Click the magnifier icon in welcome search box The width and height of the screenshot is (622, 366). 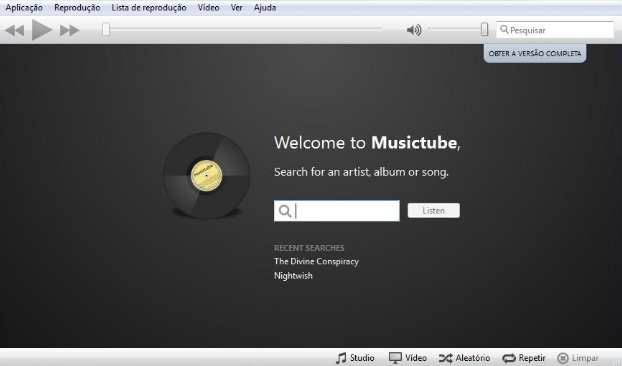[x=284, y=211]
